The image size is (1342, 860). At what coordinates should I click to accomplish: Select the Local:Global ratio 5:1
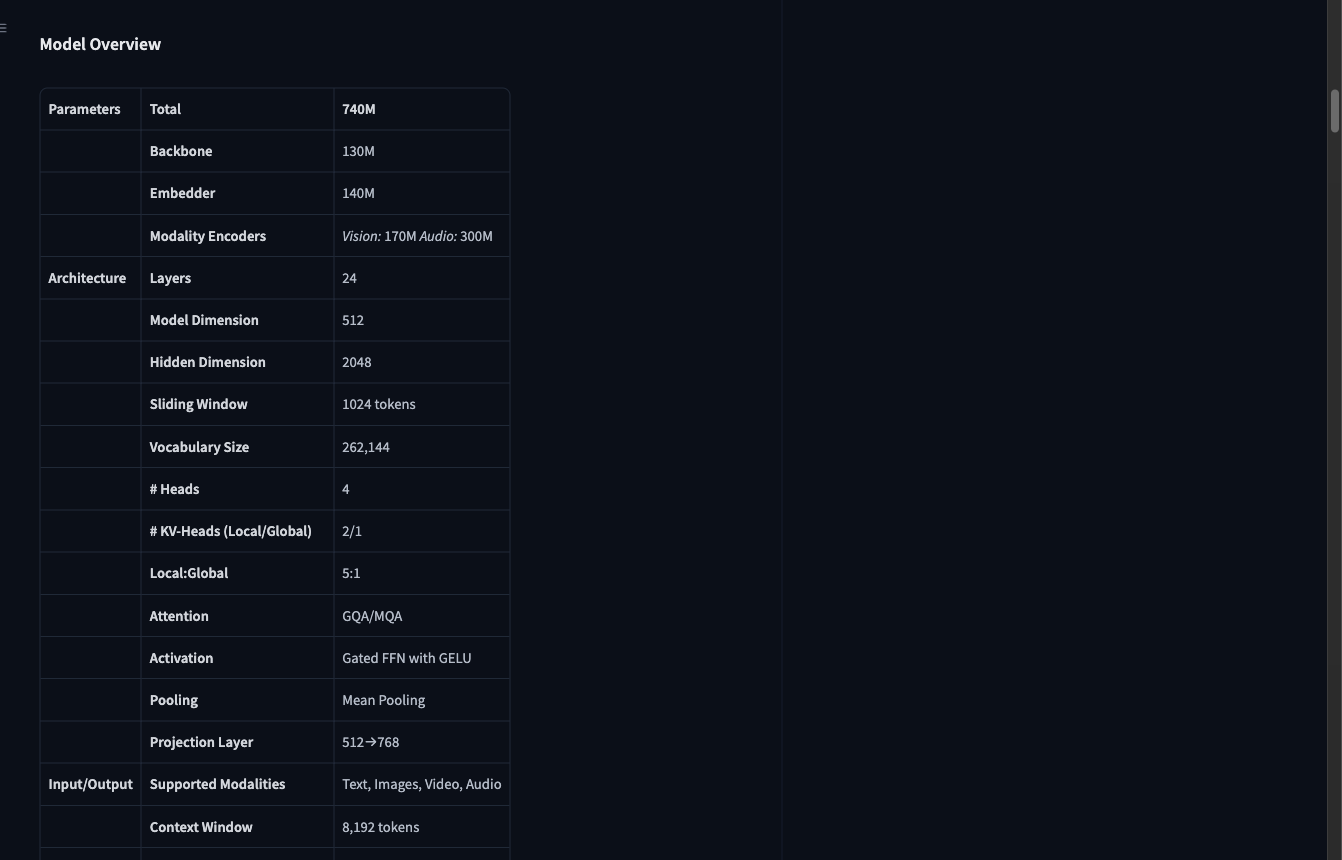coord(351,573)
